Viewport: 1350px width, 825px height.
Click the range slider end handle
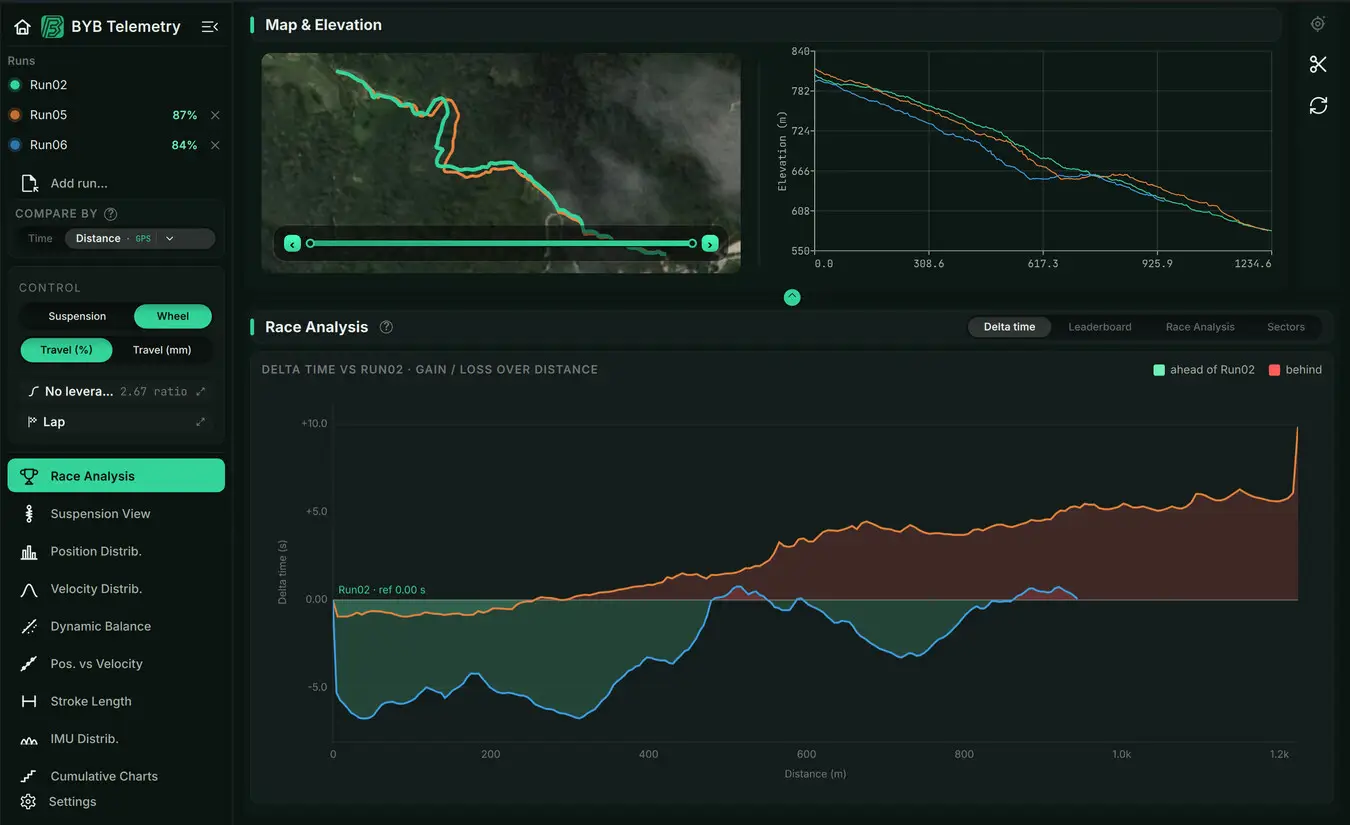tap(692, 243)
